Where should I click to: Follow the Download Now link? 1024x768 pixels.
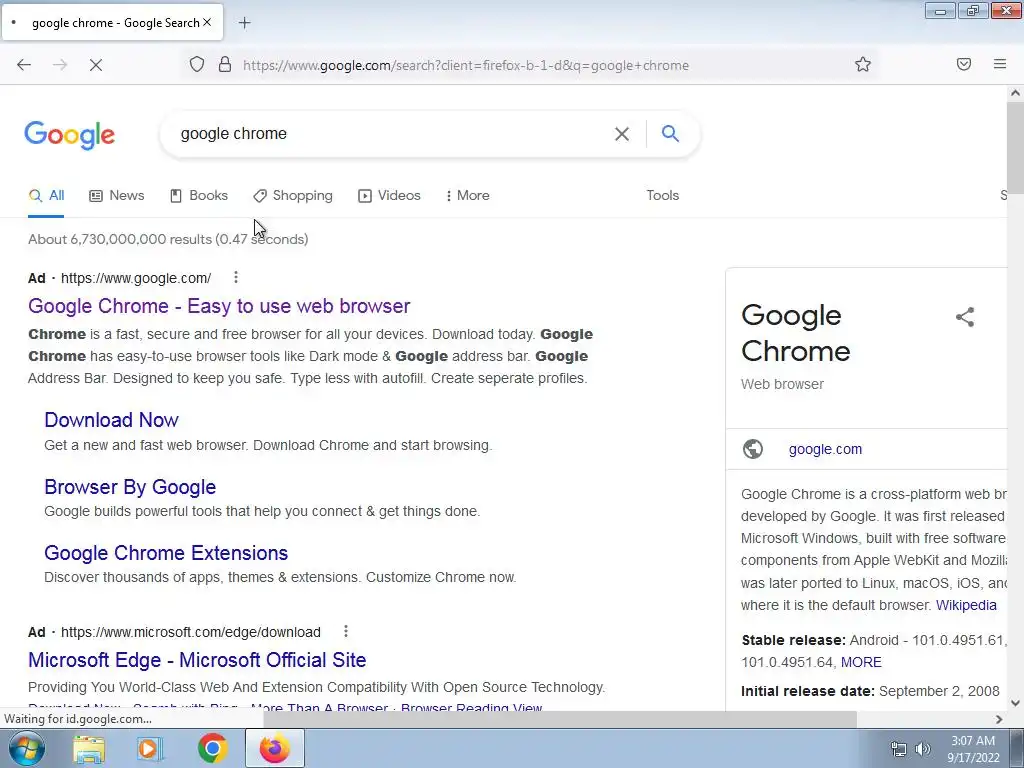(112, 420)
